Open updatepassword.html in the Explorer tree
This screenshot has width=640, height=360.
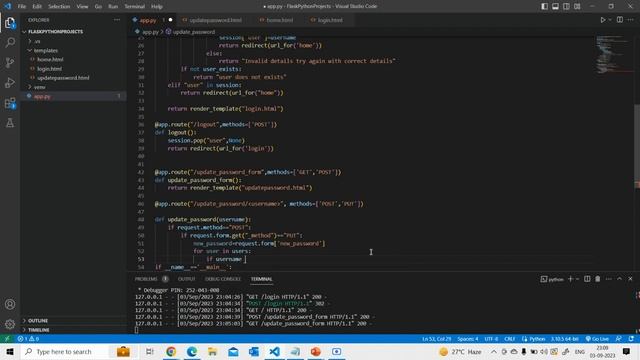pyautogui.click(x=63, y=78)
